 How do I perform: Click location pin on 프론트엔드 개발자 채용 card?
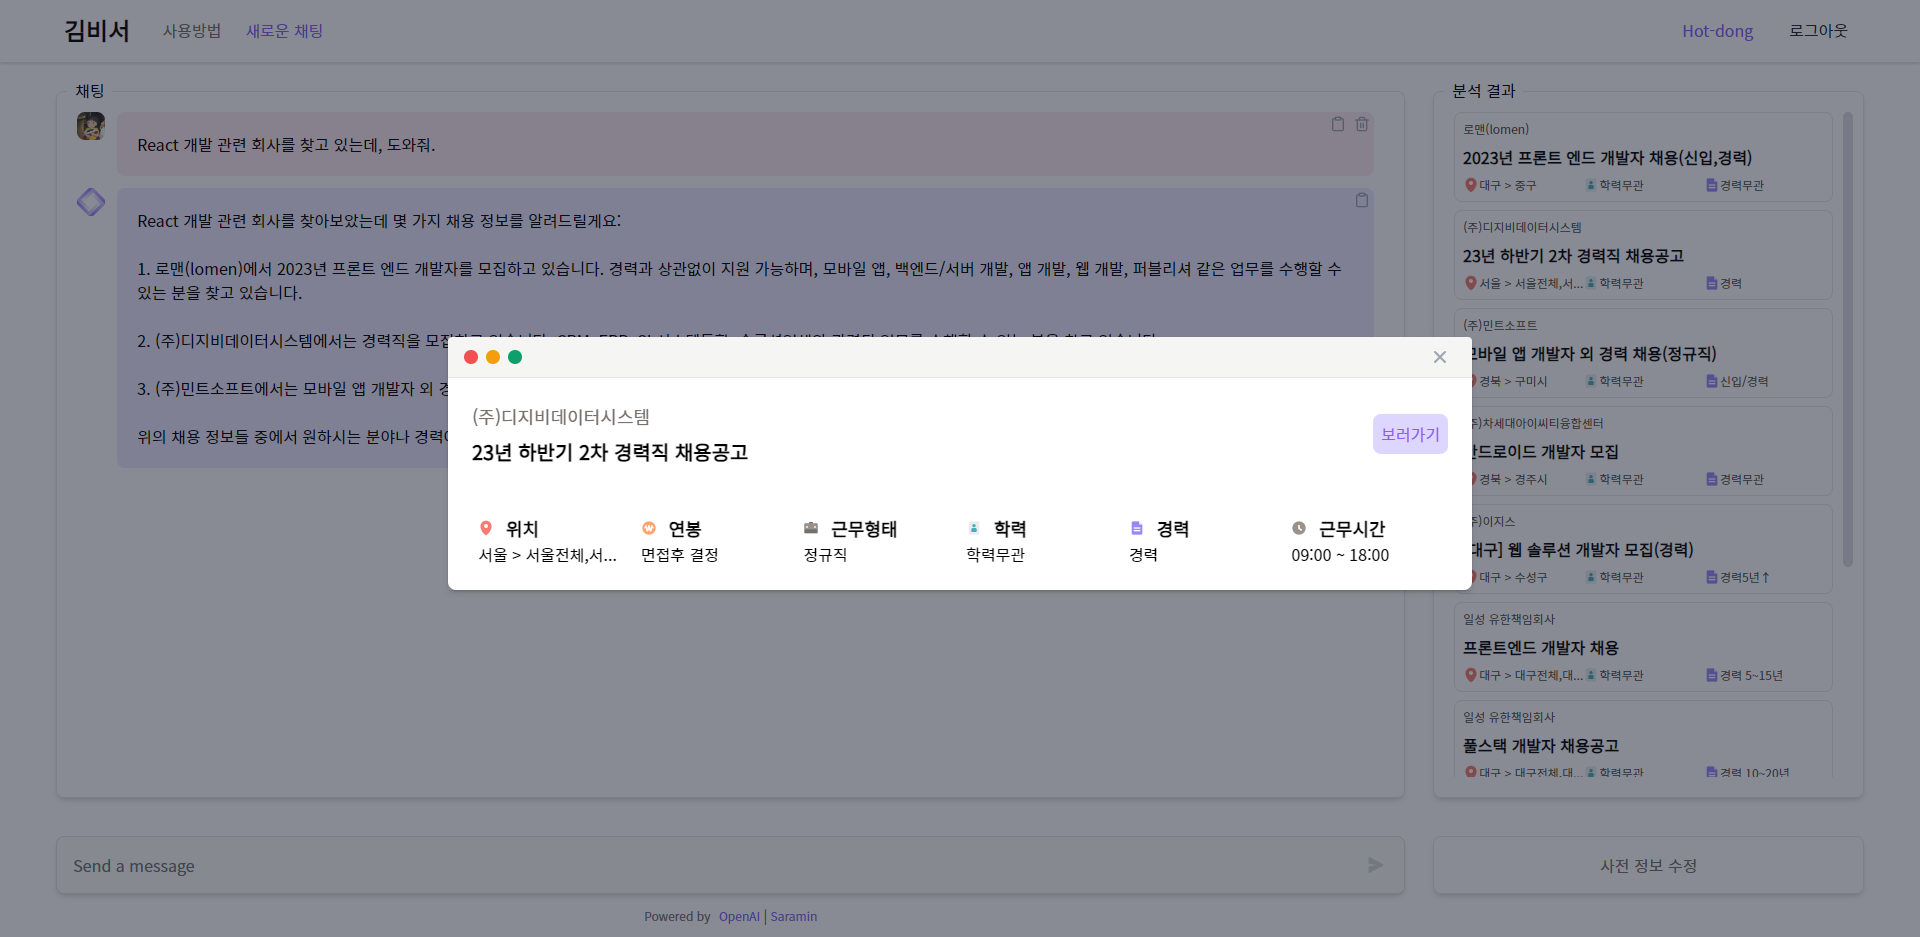pos(1471,675)
